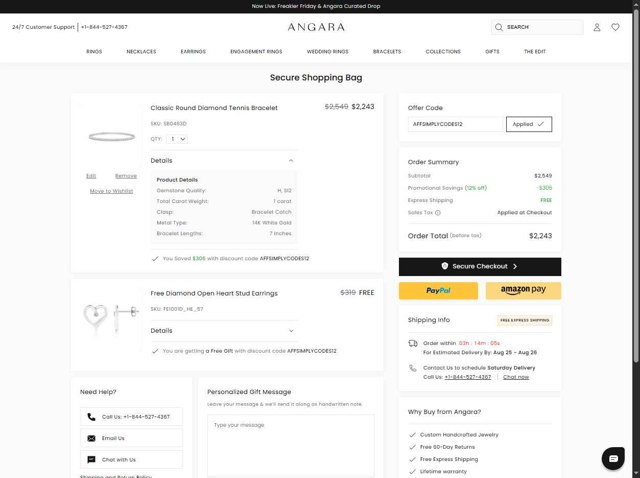The image size is (640, 478).
Task: Click Edit under the bracelet image
Action: pyautogui.click(x=91, y=176)
